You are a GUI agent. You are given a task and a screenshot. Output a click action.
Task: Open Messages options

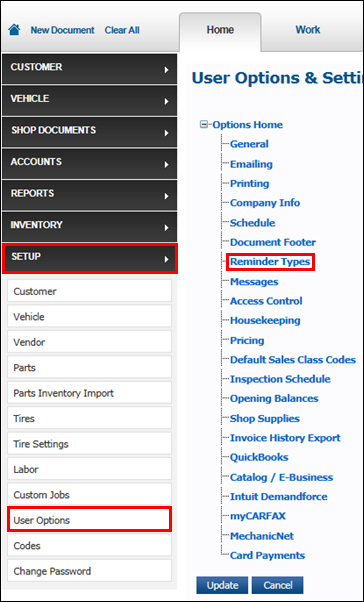coord(254,282)
